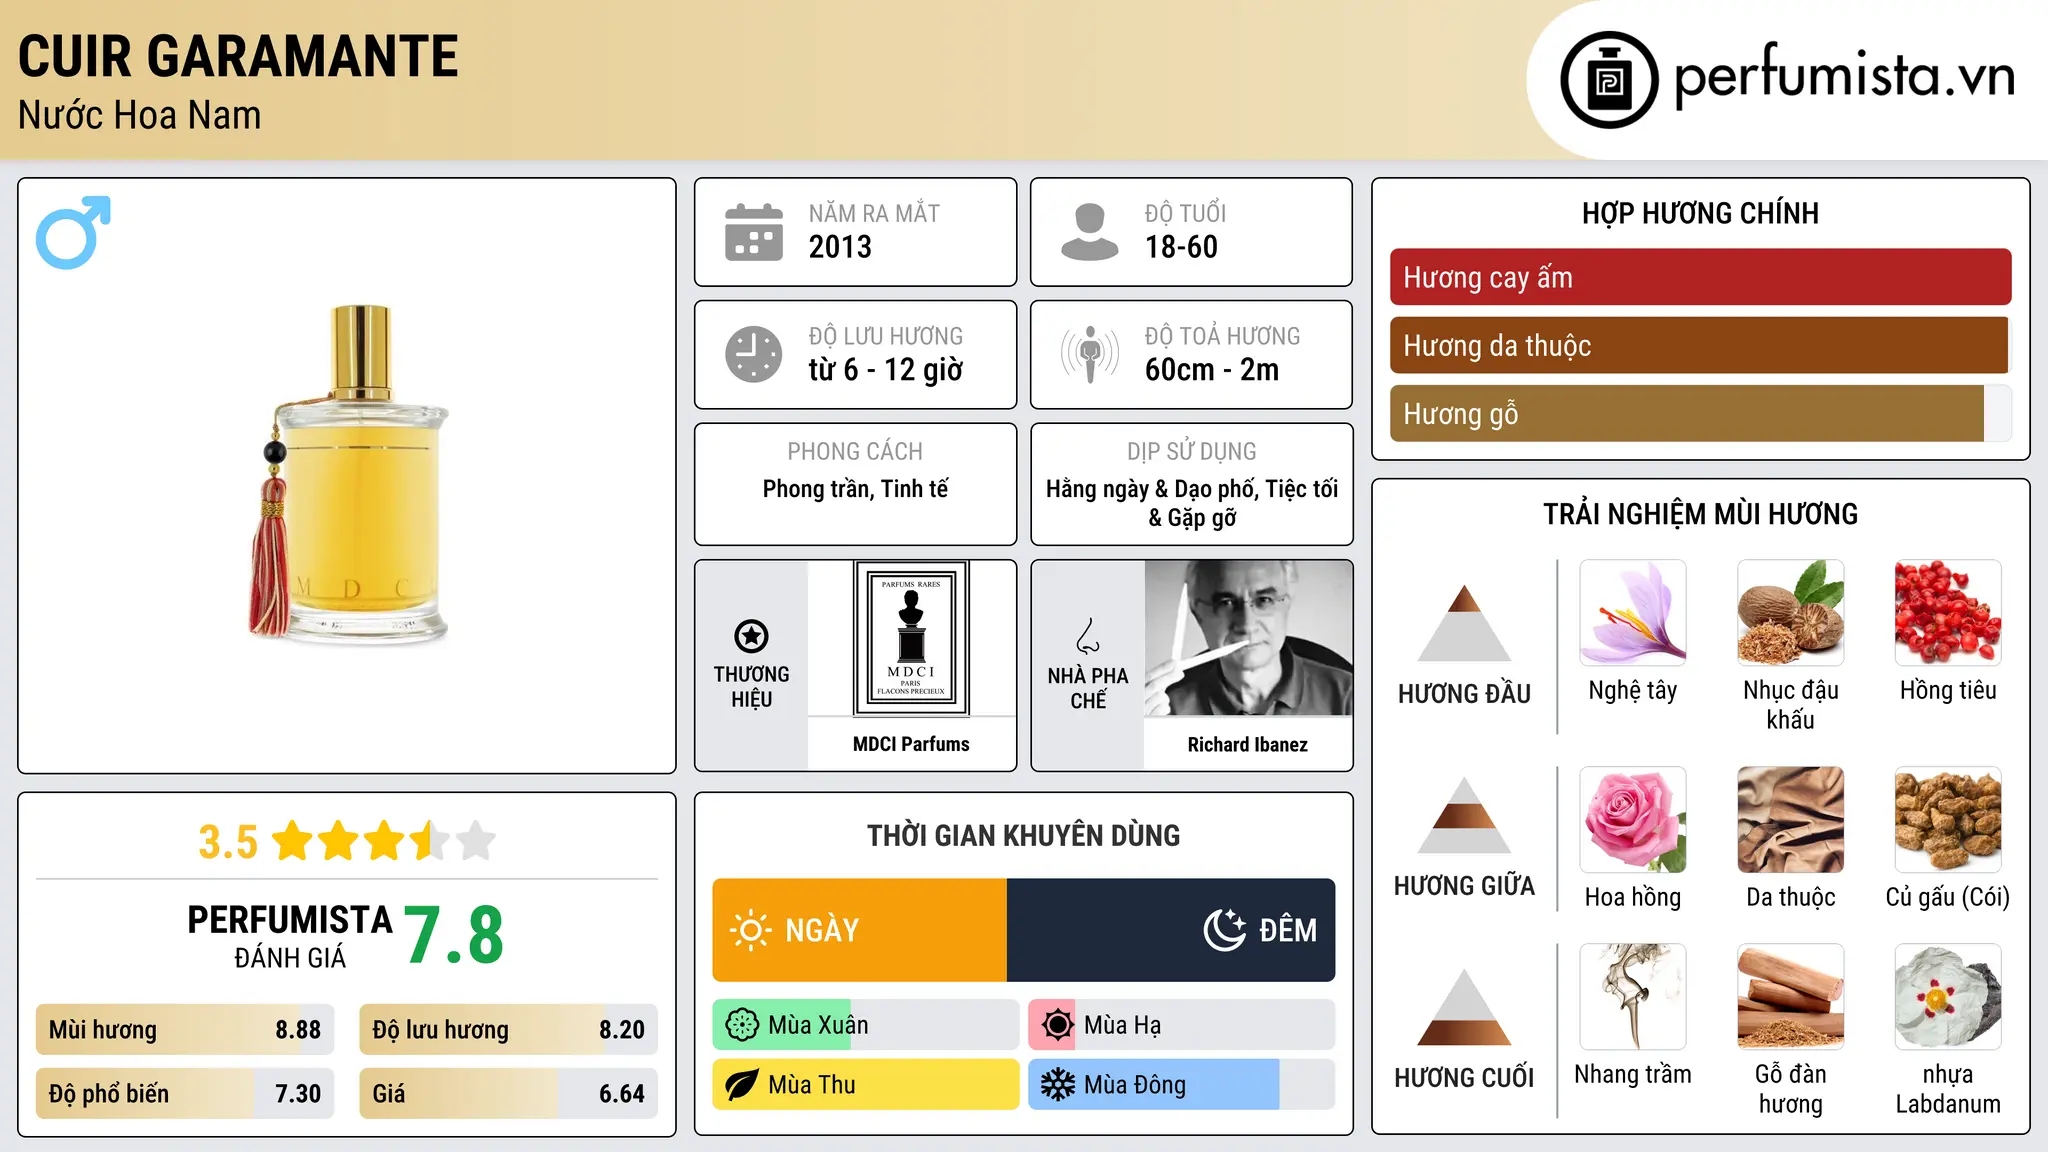Click the orange Ngày time bar

860,930
